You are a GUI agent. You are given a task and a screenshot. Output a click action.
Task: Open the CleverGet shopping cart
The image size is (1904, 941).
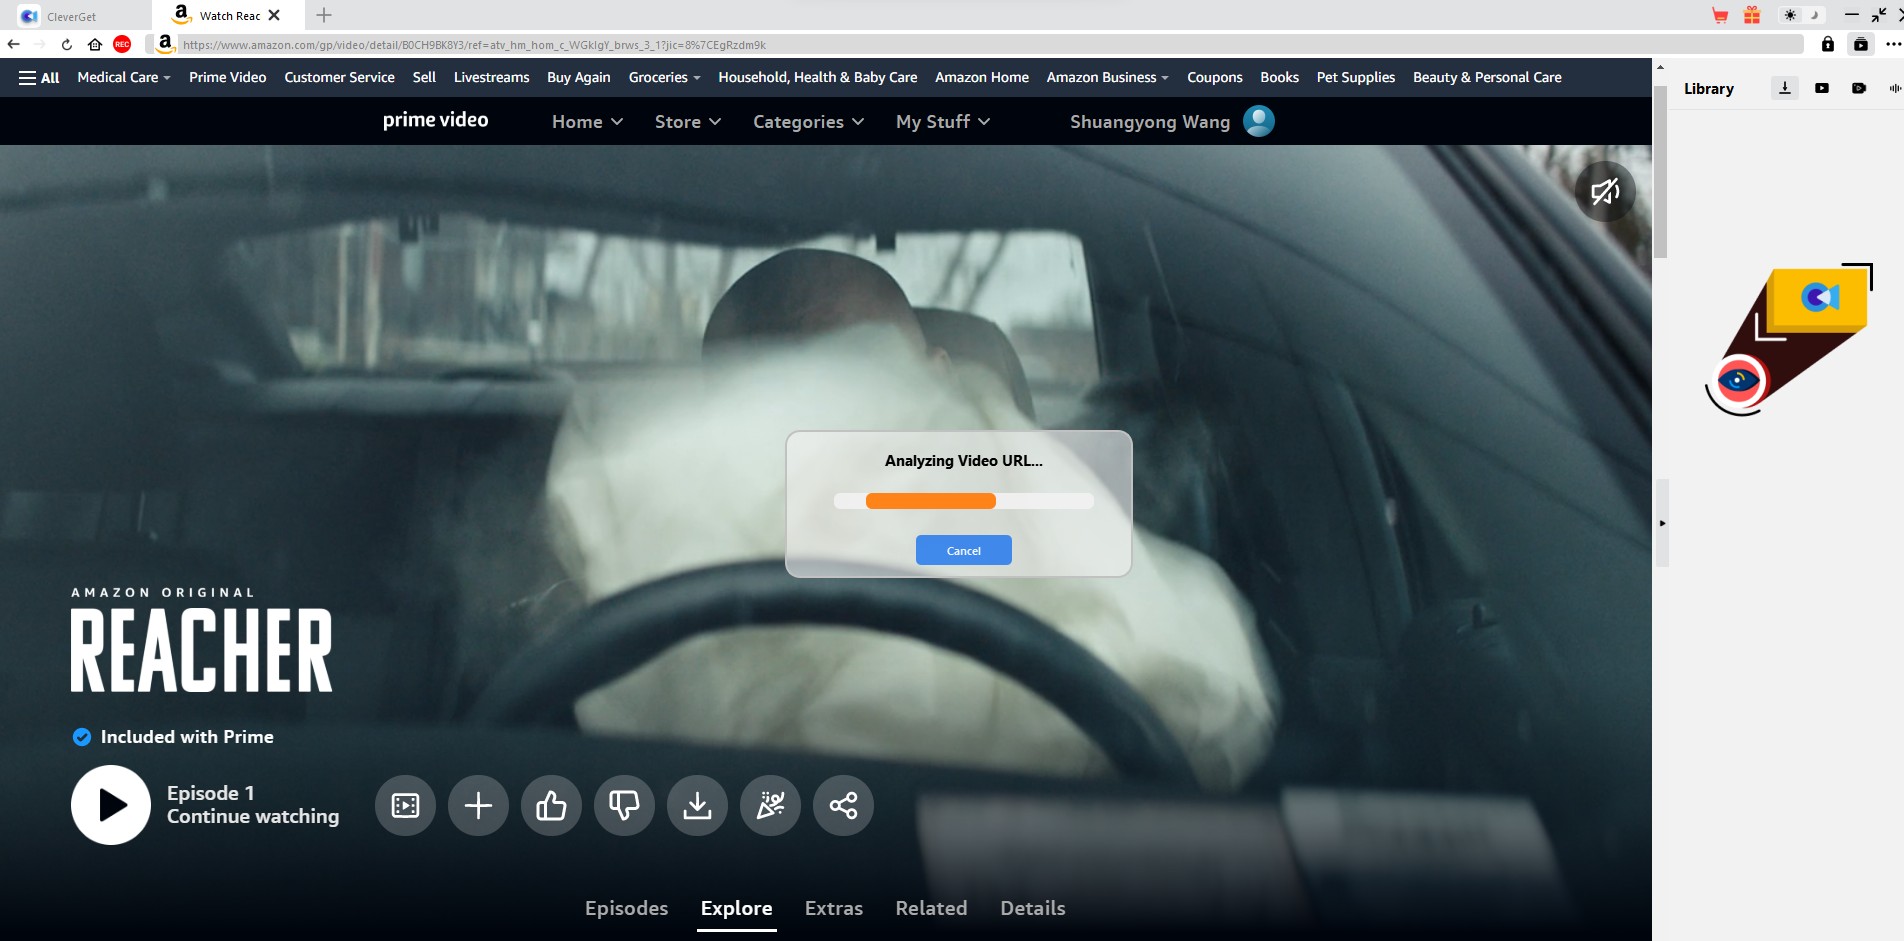[1721, 15]
